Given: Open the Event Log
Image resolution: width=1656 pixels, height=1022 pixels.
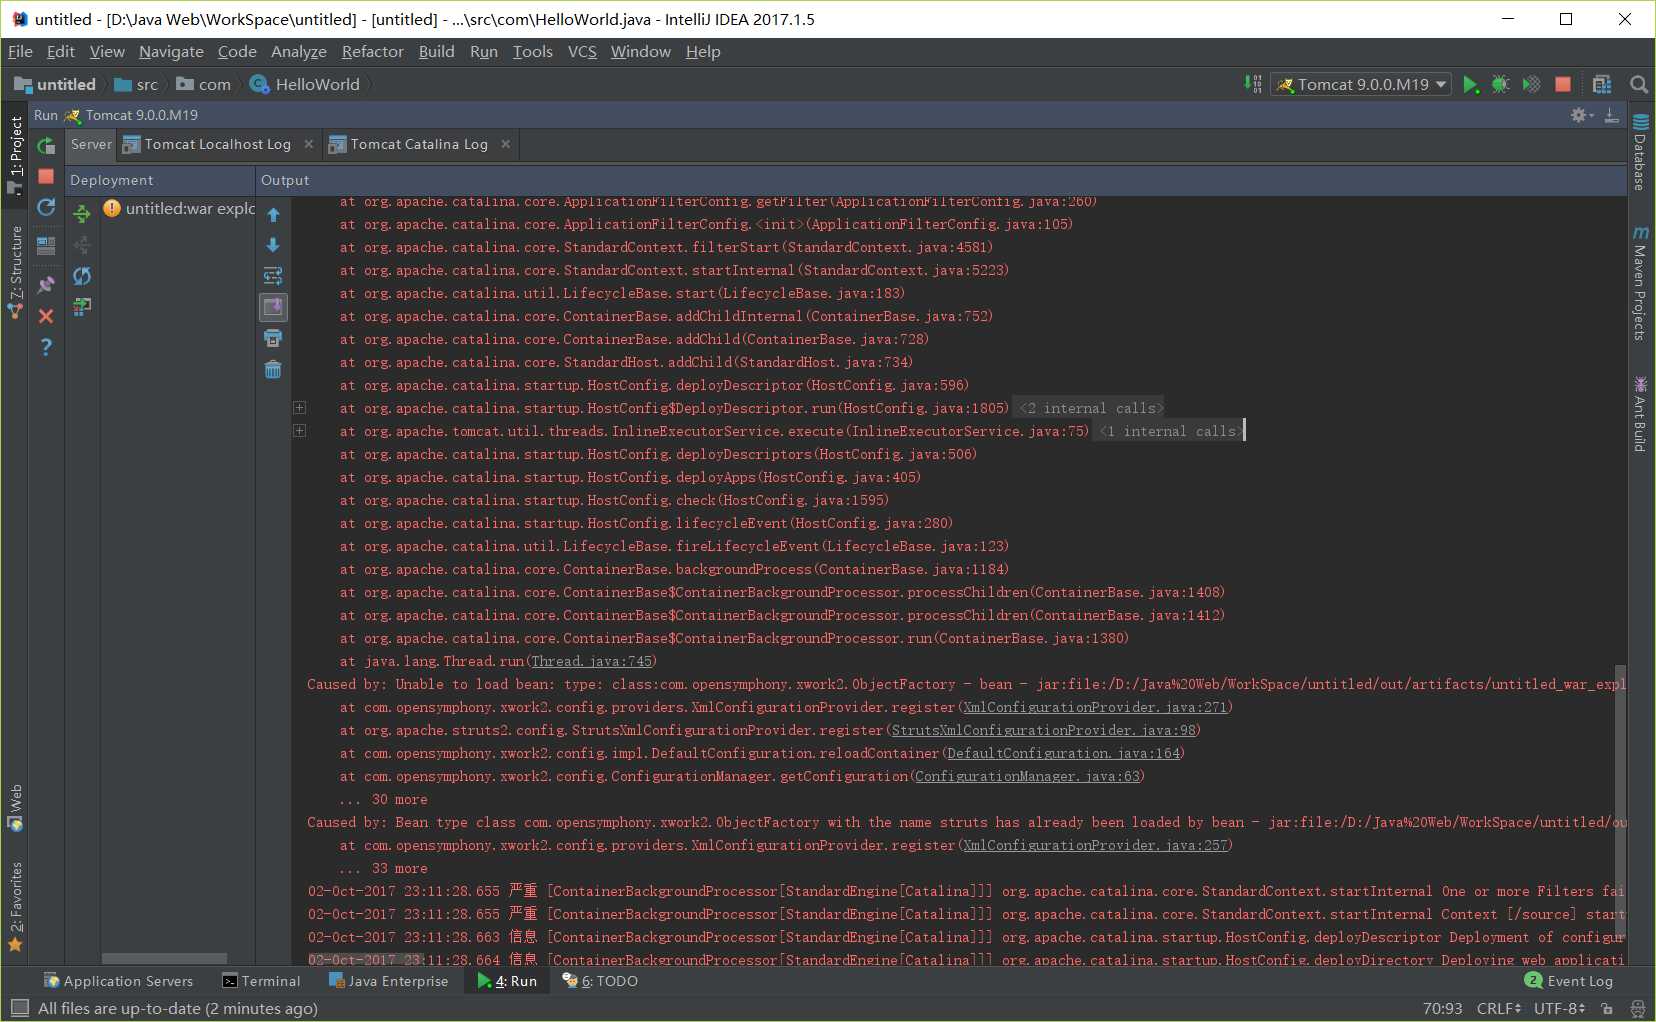Looking at the screenshot, I should (1568, 982).
